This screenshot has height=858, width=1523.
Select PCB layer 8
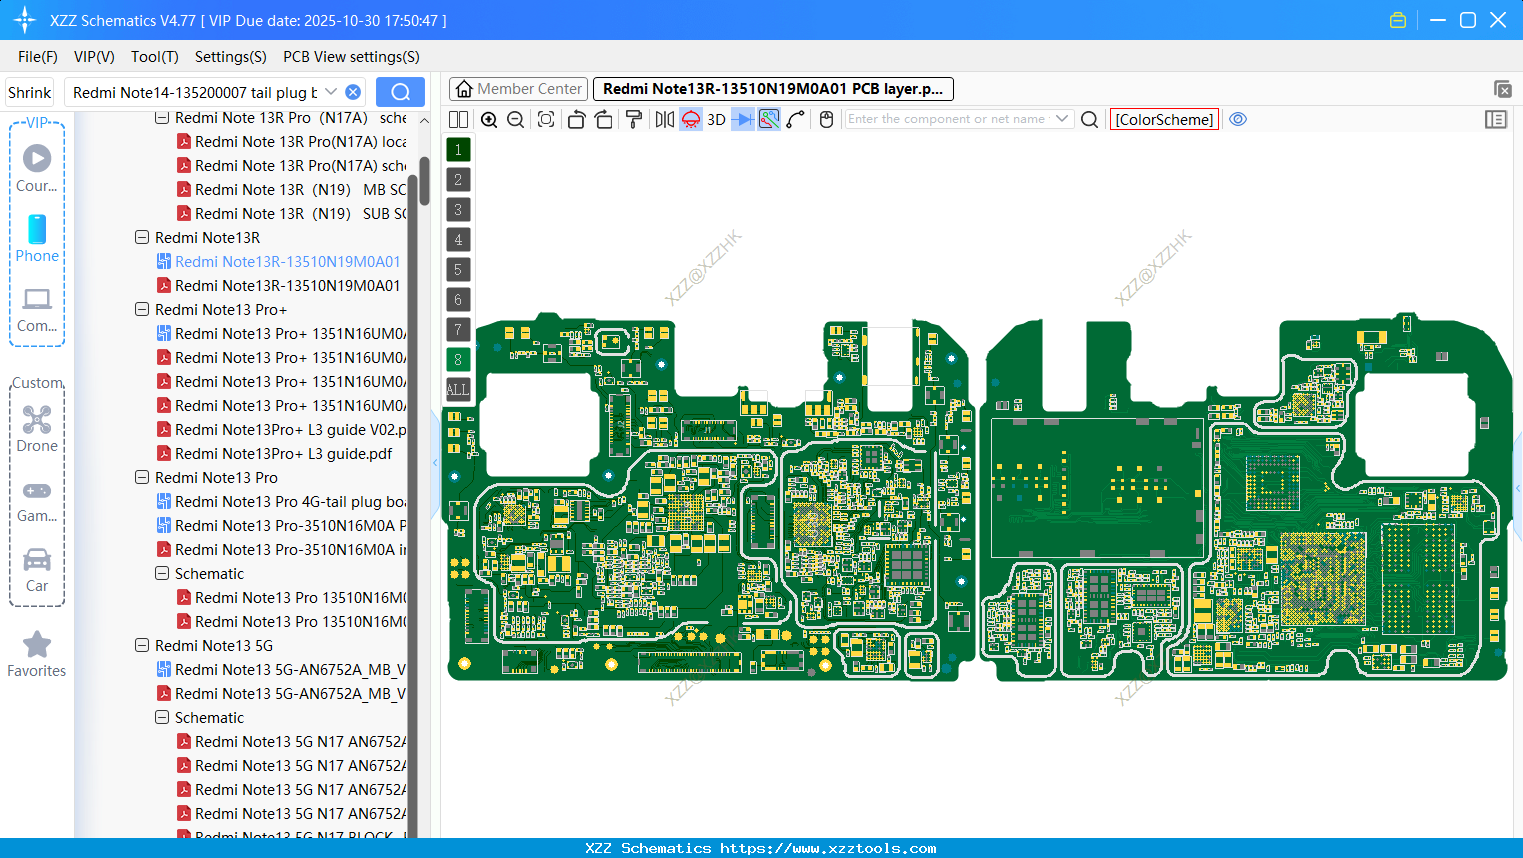pyautogui.click(x=457, y=359)
